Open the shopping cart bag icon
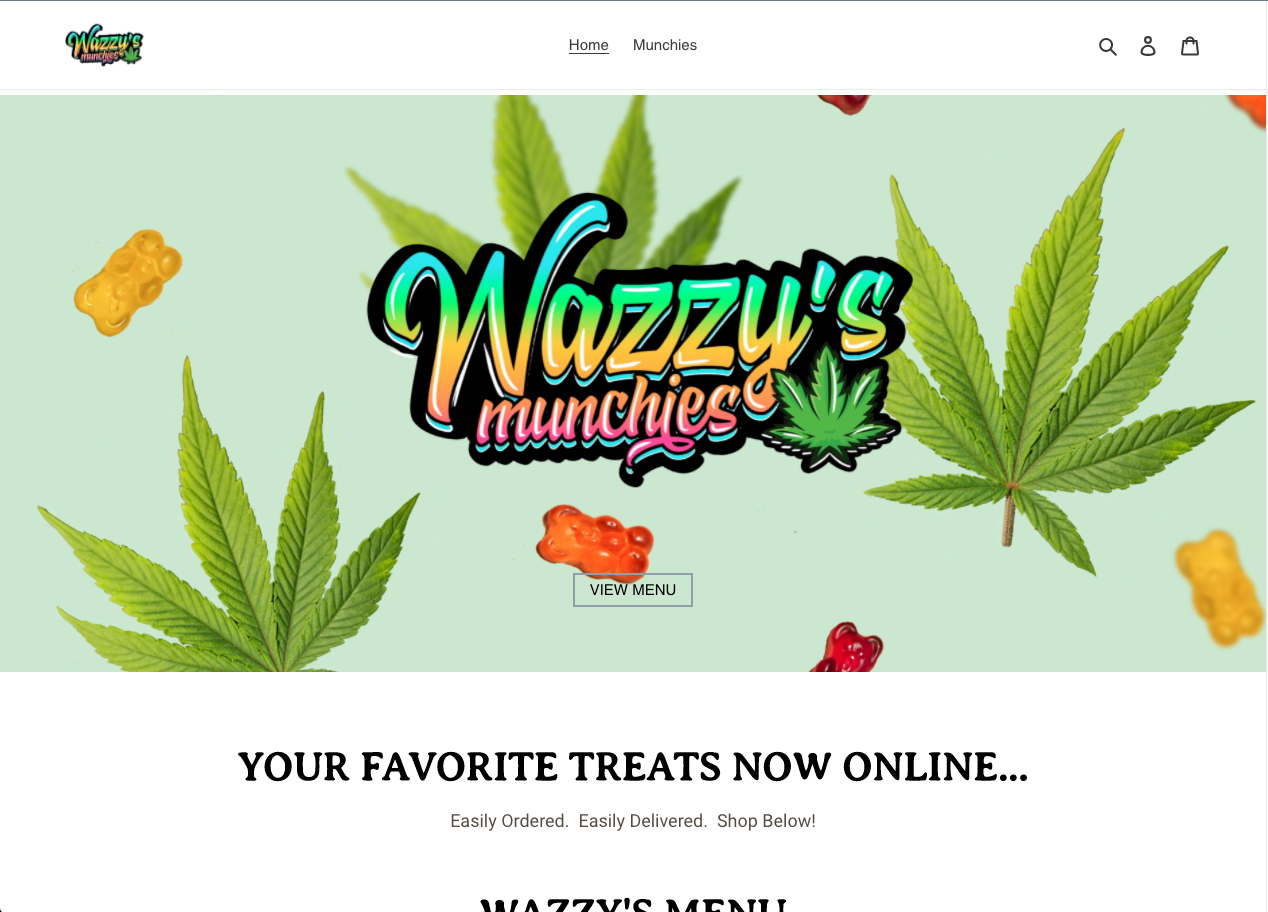The image size is (1268, 912). 1189,46
